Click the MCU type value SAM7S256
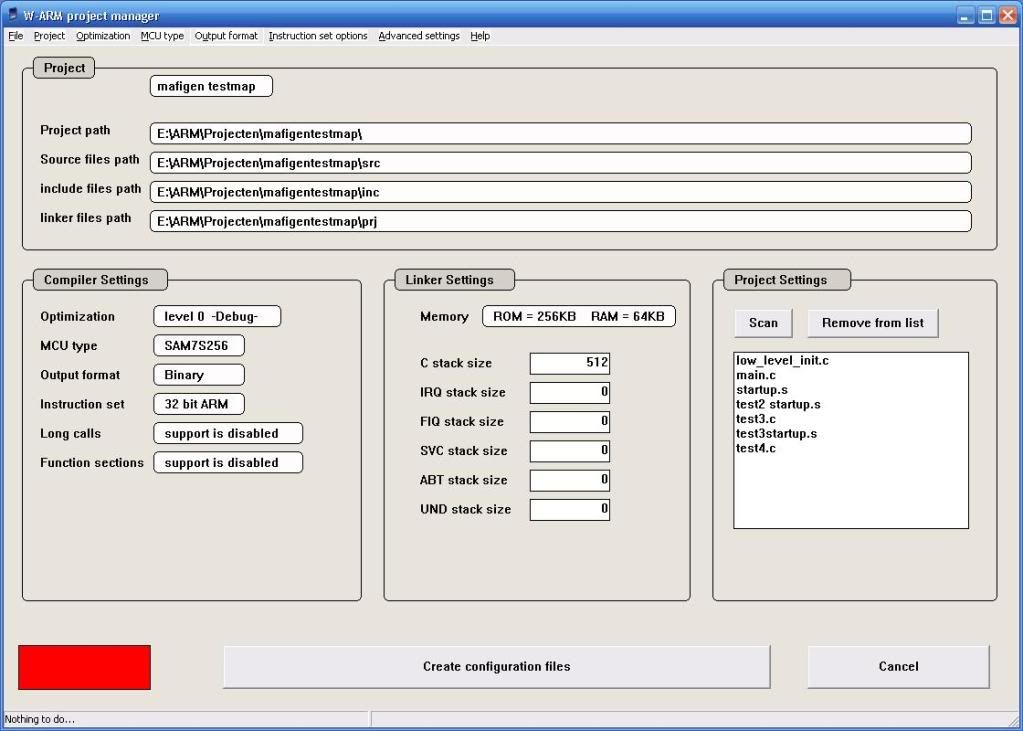Image resolution: width=1023 pixels, height=731 pixels. click(199, 346)
